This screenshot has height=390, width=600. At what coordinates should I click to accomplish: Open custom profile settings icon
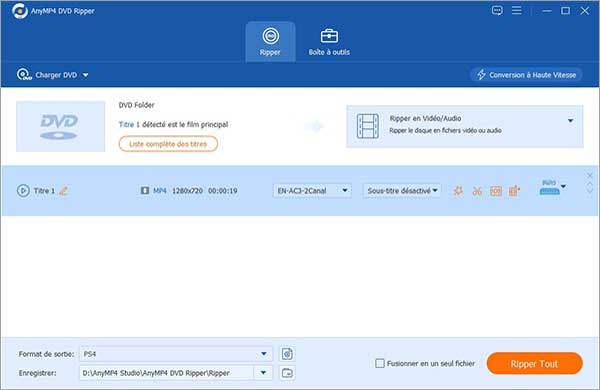[x=287, y=354]
